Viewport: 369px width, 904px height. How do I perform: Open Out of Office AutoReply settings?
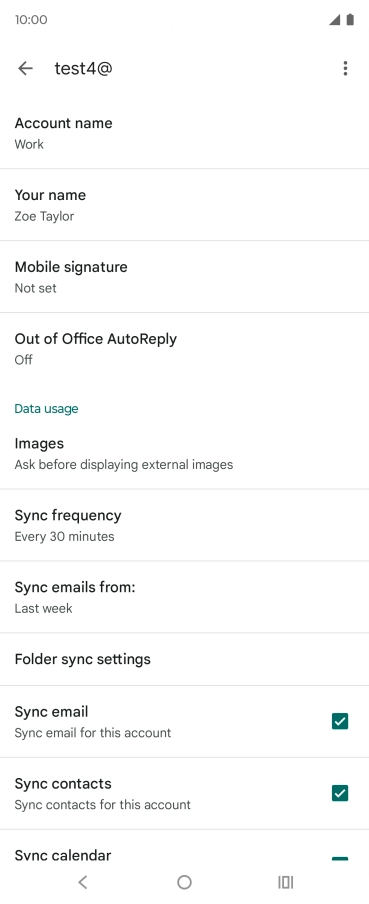[184, 348]
